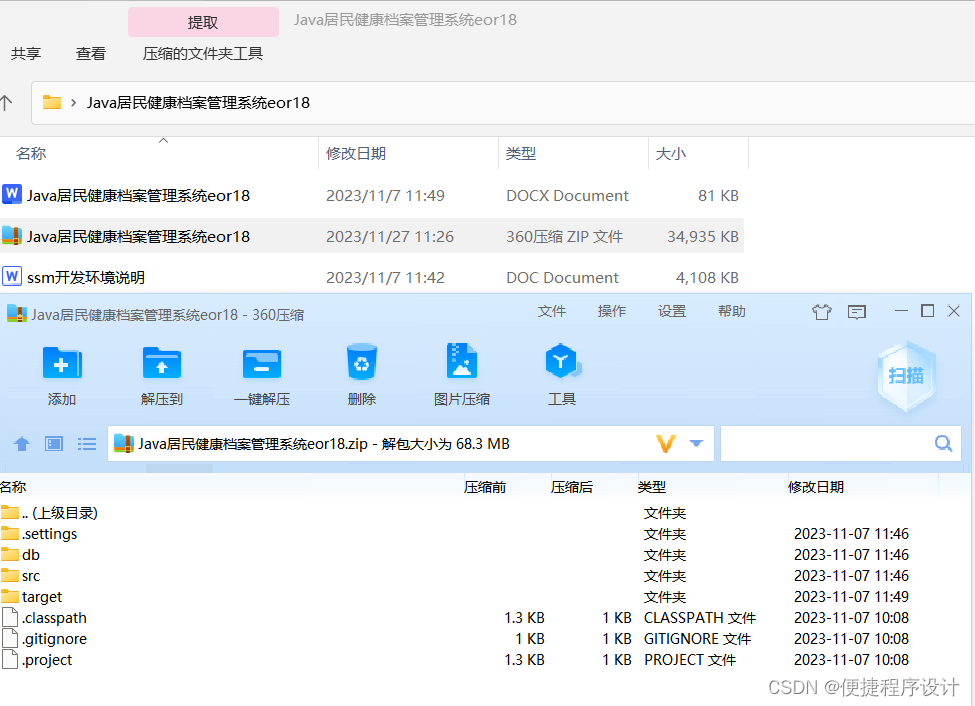This screenshot has width=975, height=706.
Task: Switch to list view in 360压缩
Action: (x=87, y=443)
